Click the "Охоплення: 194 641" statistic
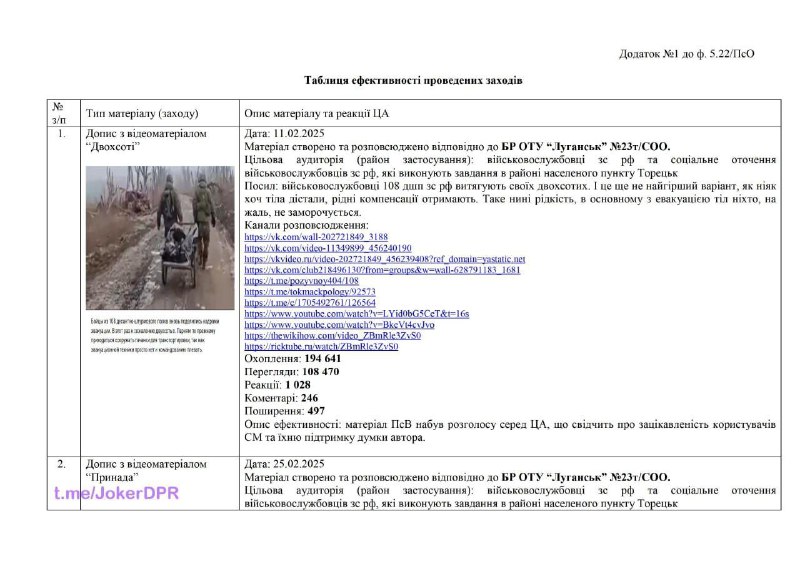This screenshot has width=800, height=566. [293, 358]
